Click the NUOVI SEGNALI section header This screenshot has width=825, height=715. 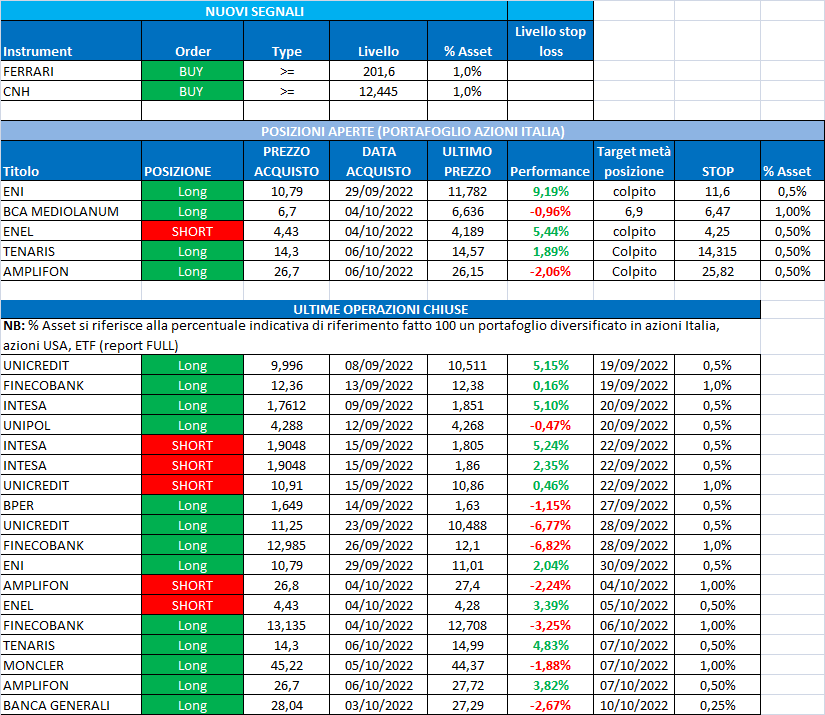tap(254, 11)
